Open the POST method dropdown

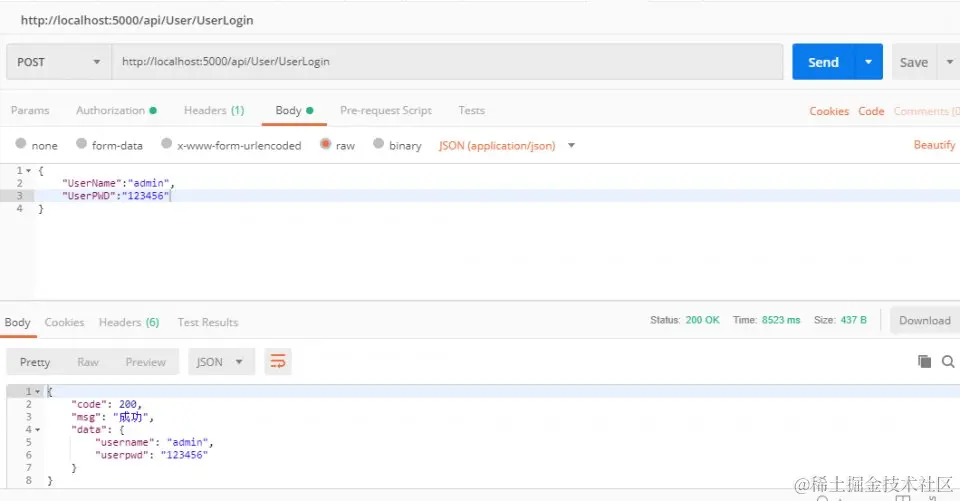pos(59,62)
